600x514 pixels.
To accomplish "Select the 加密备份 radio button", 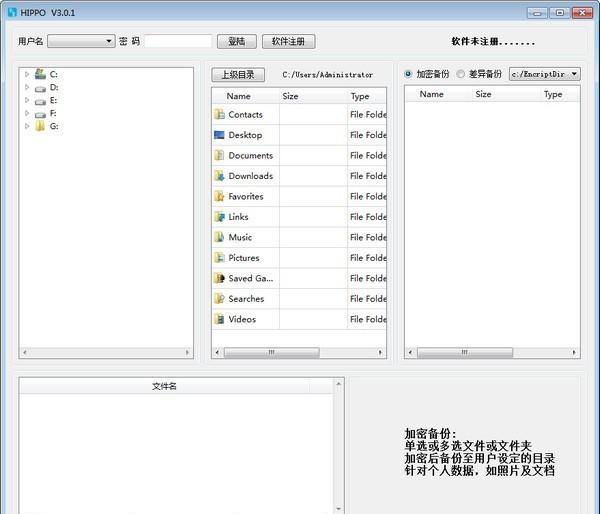I will 408,74.
